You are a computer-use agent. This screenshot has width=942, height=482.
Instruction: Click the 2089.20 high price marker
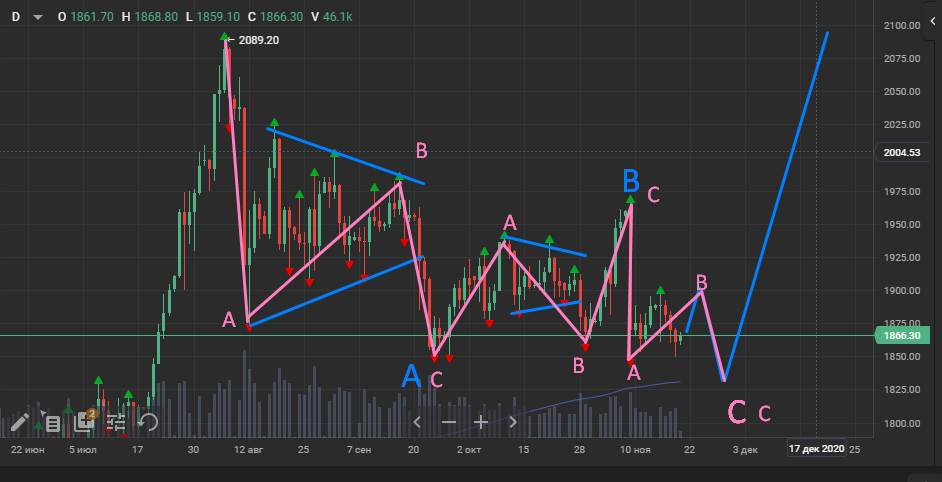tap(258, 40)
